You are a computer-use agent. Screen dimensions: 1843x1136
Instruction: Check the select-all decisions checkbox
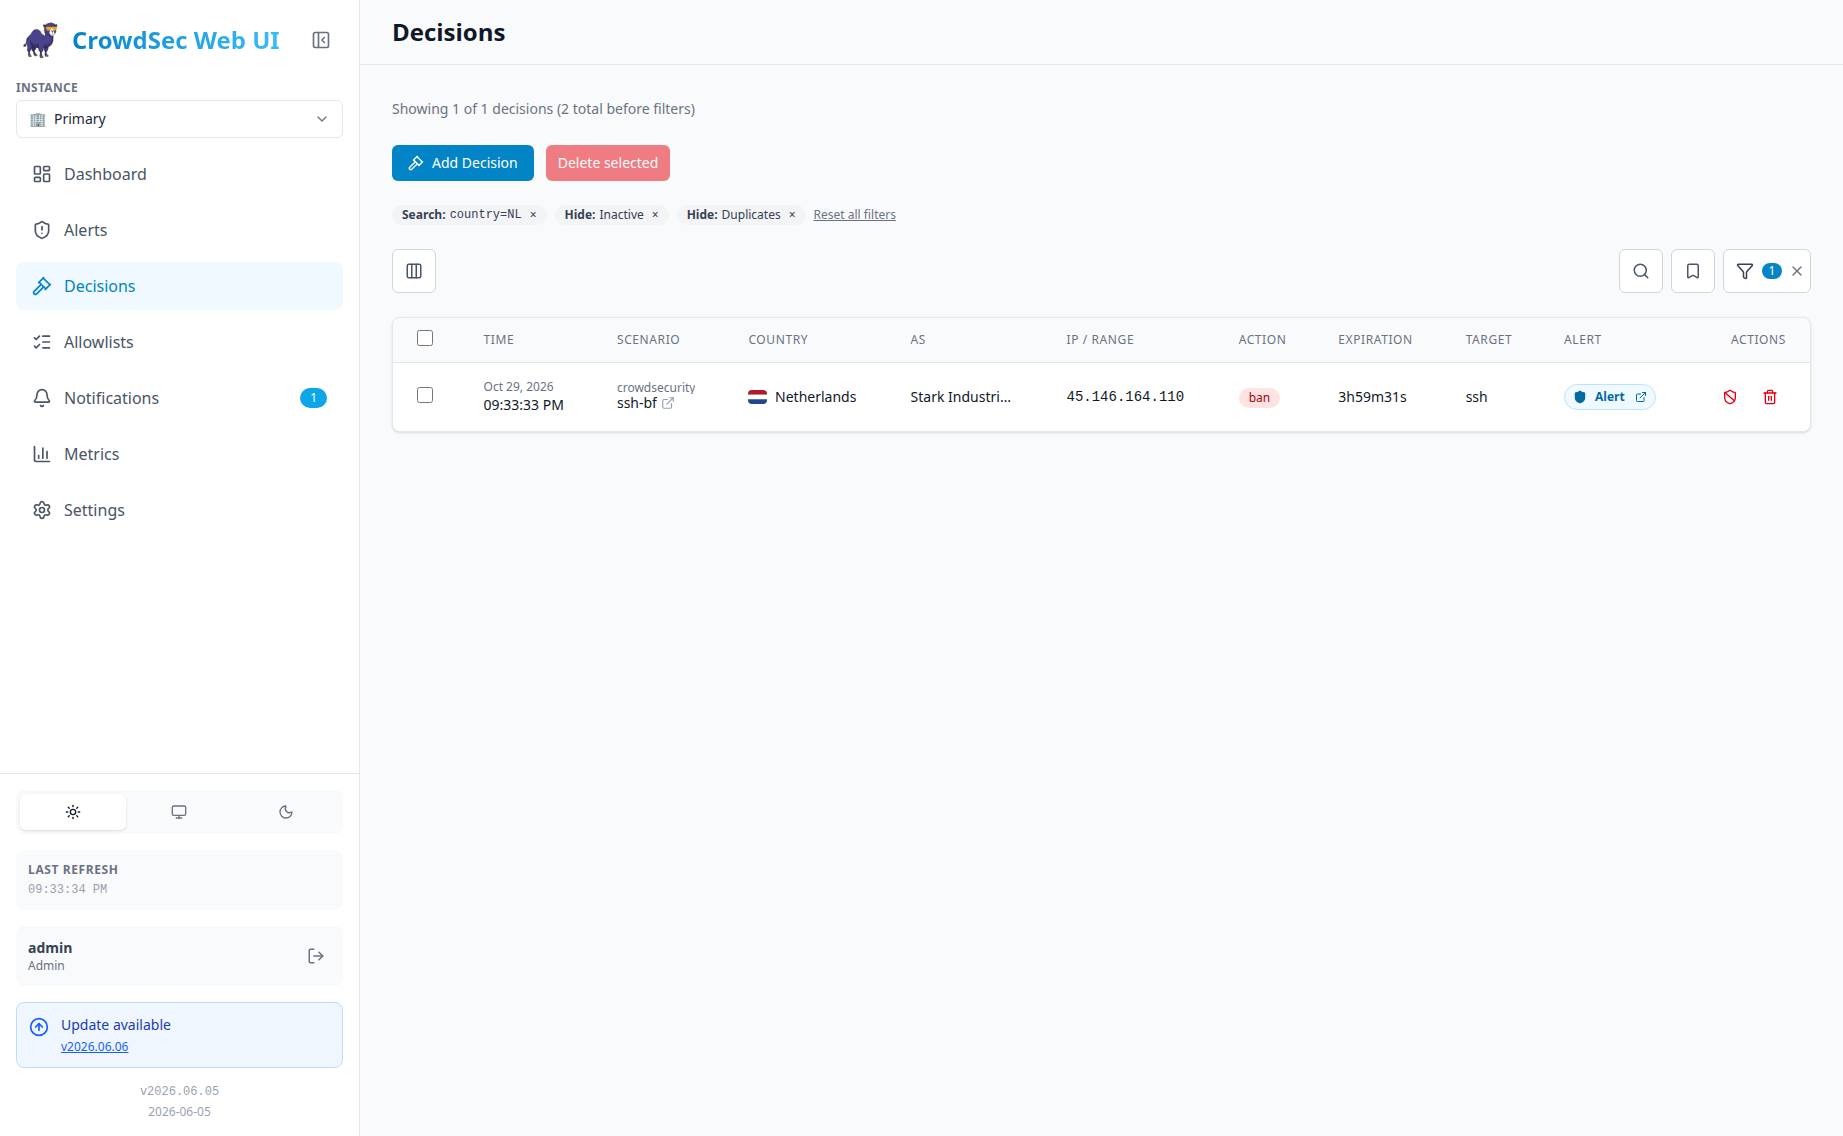tap(425, 338)
